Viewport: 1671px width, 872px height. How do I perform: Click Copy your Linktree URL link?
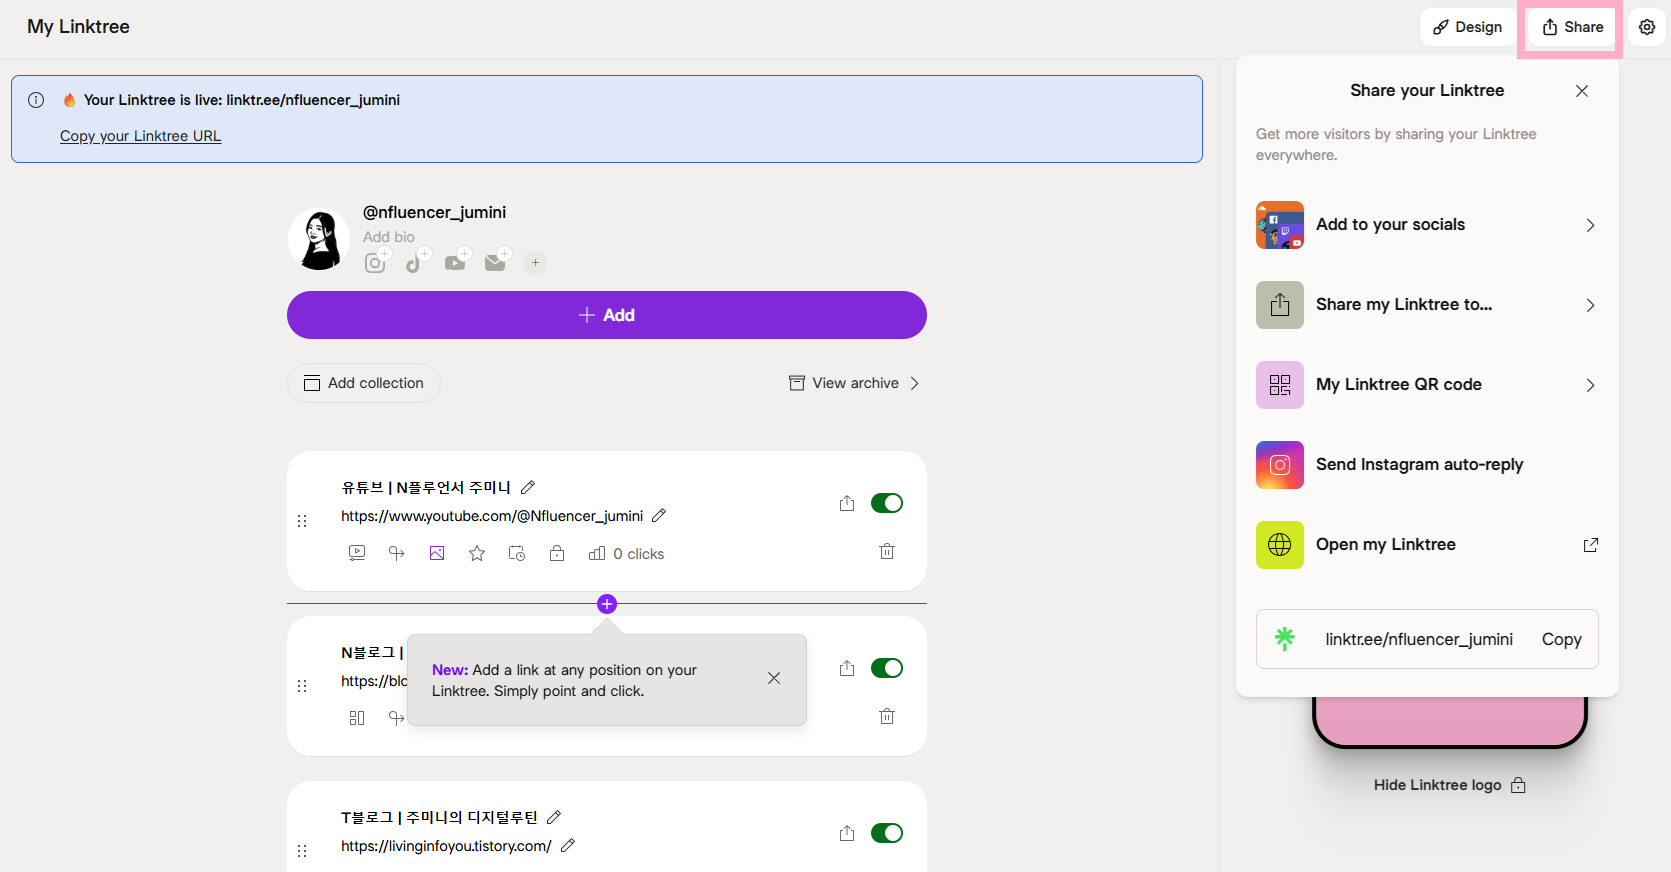tap(140, 136)
